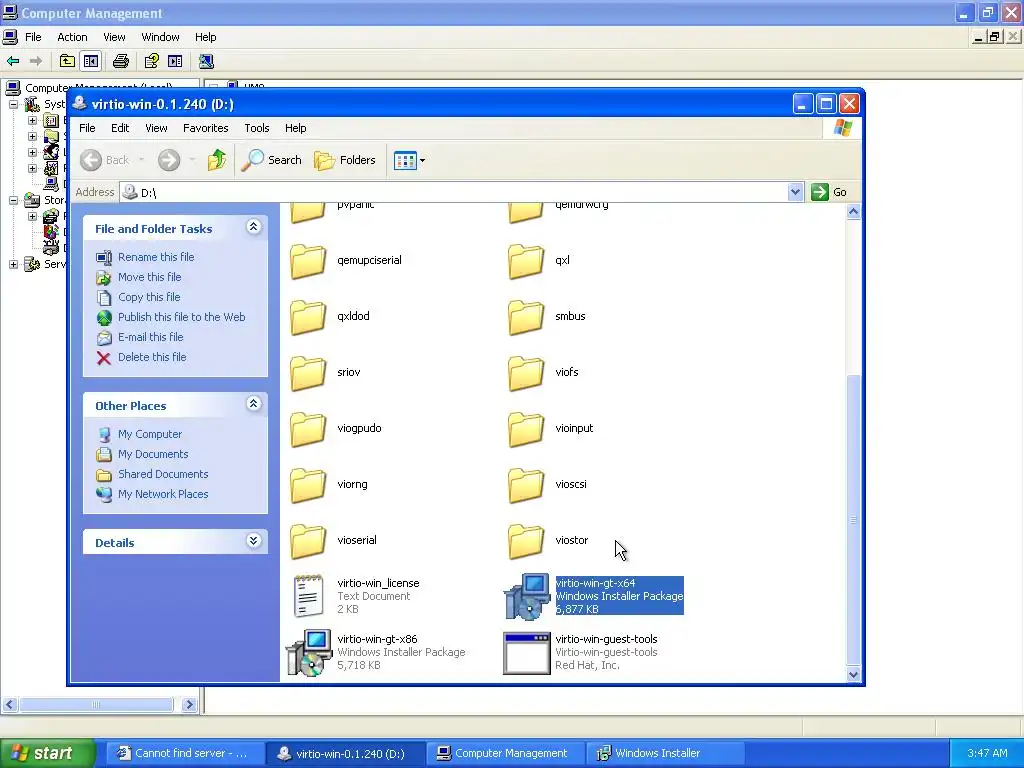Collapse the Storage tree node

pos(13,200)
